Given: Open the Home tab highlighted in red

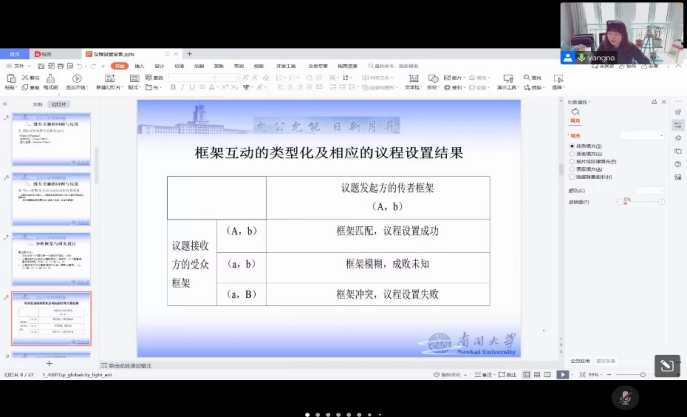Looking at the screenshot, I should coord(119,65).
